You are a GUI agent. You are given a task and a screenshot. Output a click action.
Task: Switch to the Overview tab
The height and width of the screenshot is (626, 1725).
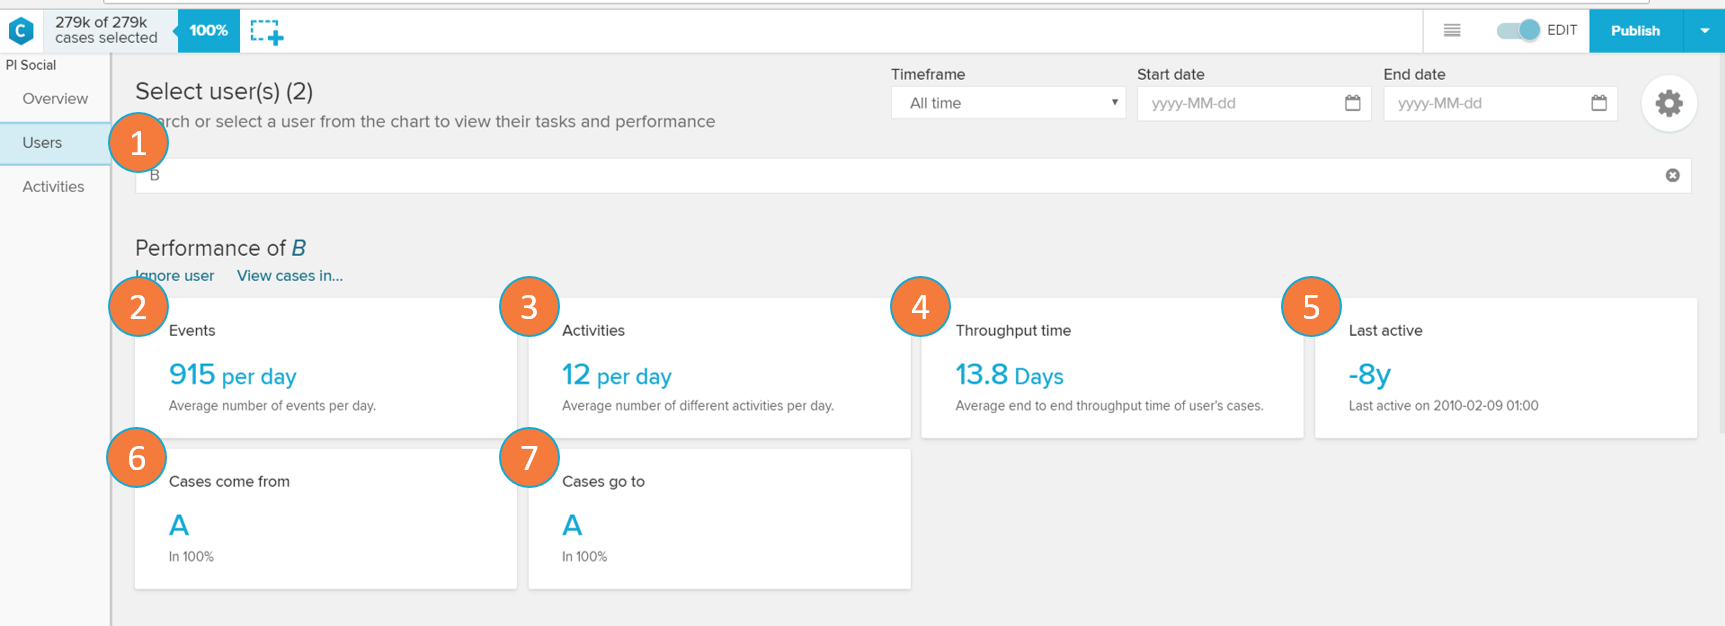pos(55,99)
